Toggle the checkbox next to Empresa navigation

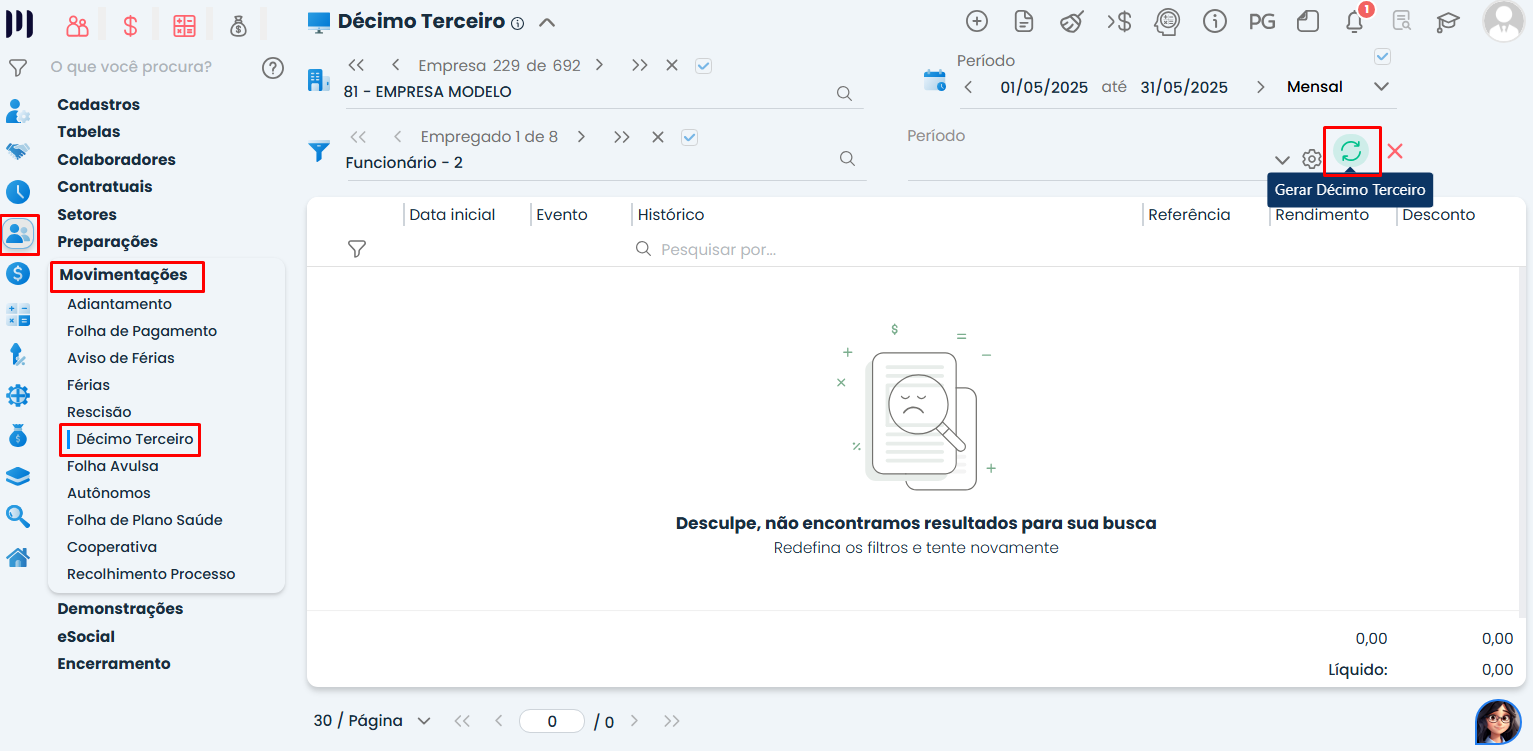click(x=703, y=66)
